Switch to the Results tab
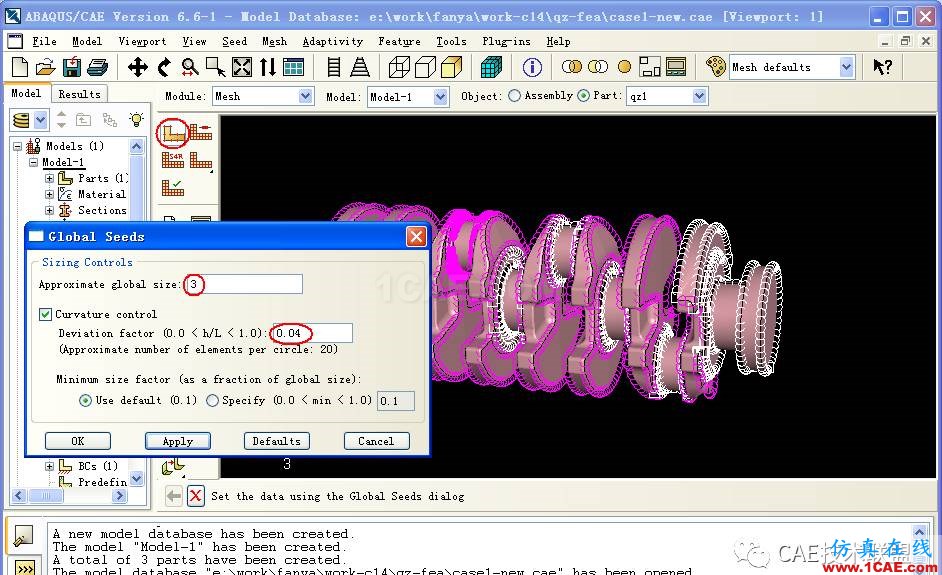Screen dimensions: 942x575 pos(79,94)
